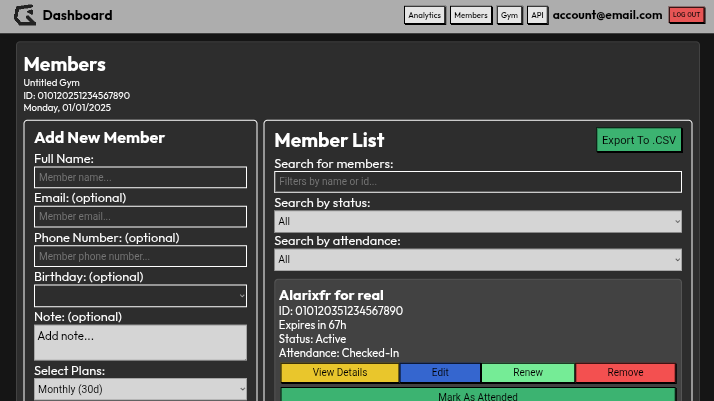Focus the member Email field

140,217
